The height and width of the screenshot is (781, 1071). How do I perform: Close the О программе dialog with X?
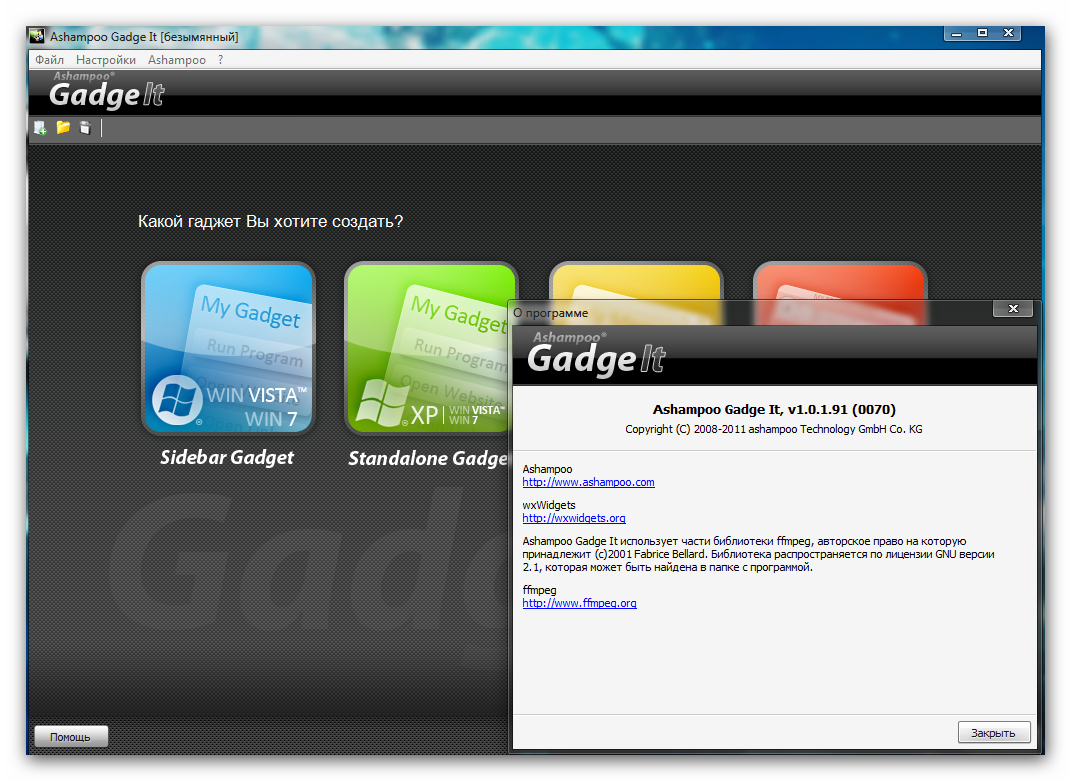pyautogui.click(x=1013, y=309)
